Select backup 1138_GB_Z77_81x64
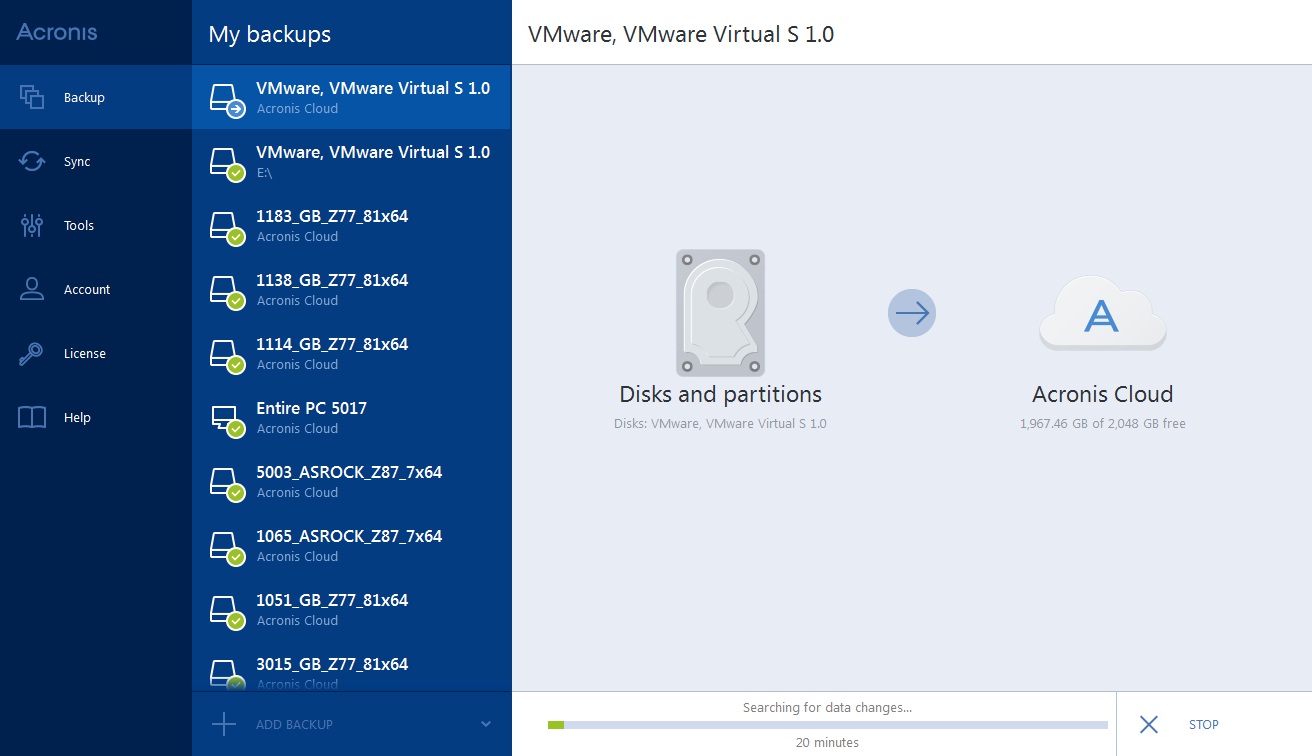Viewport: 1312px width, 756px height. (x=352, y=289)
